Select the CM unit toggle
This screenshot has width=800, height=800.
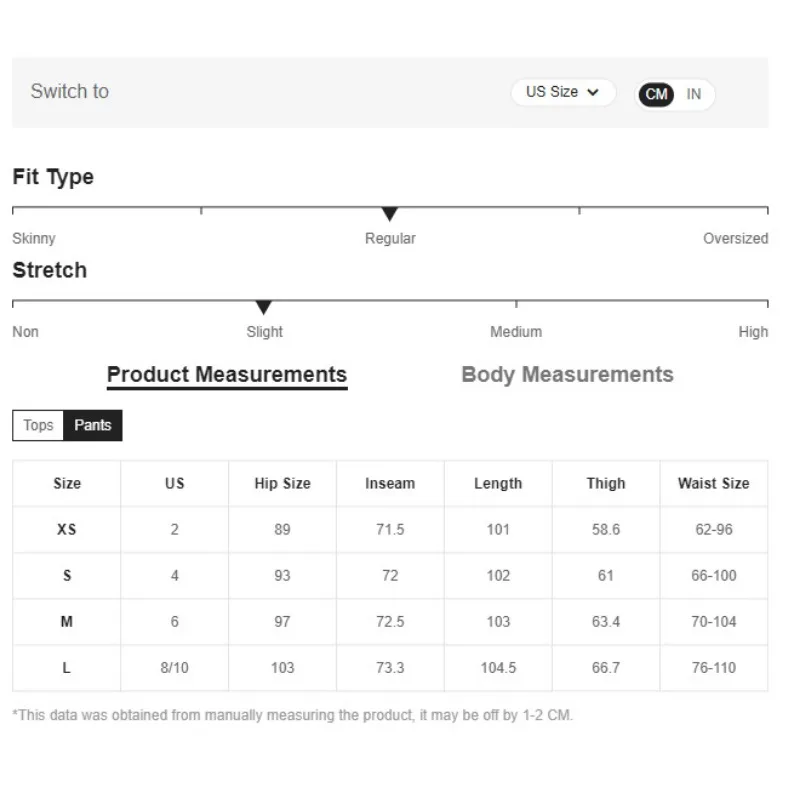pos(656,94)
